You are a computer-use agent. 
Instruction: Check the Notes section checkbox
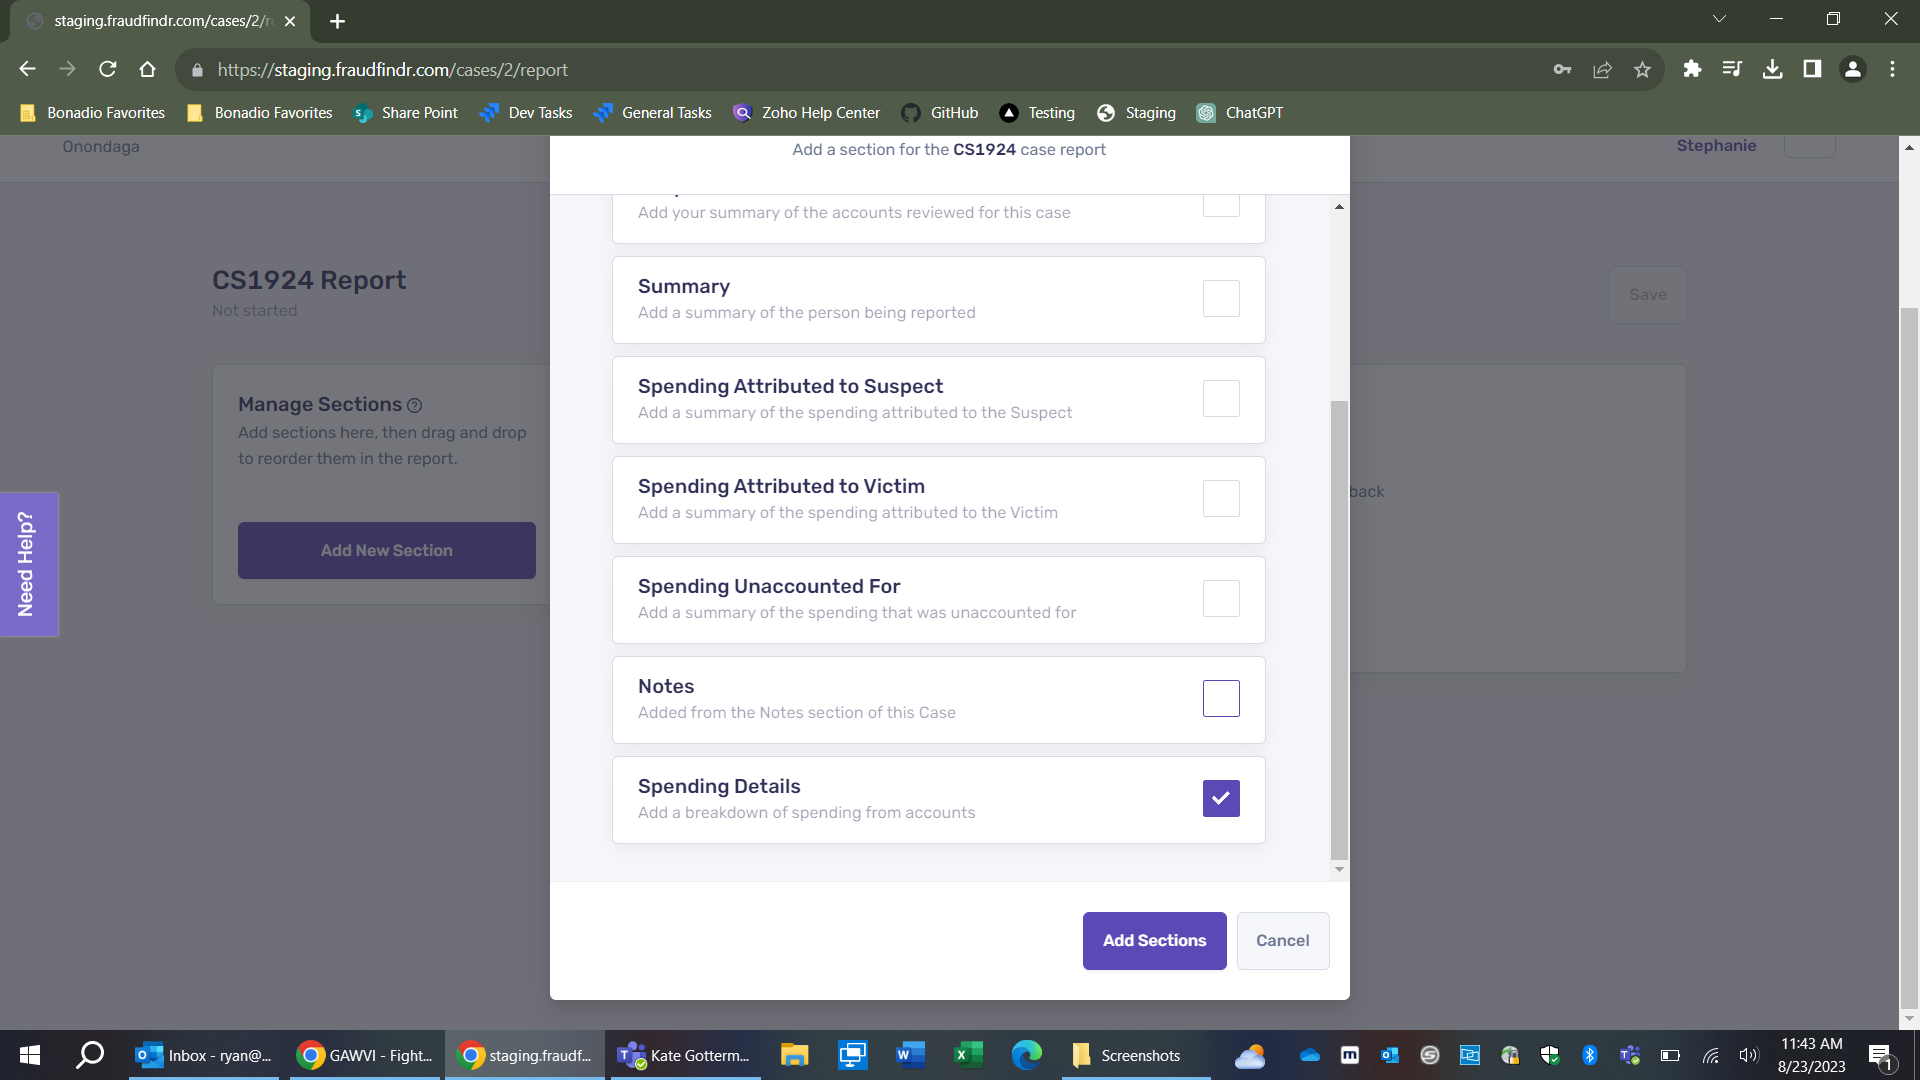(x=1221, y=699)
